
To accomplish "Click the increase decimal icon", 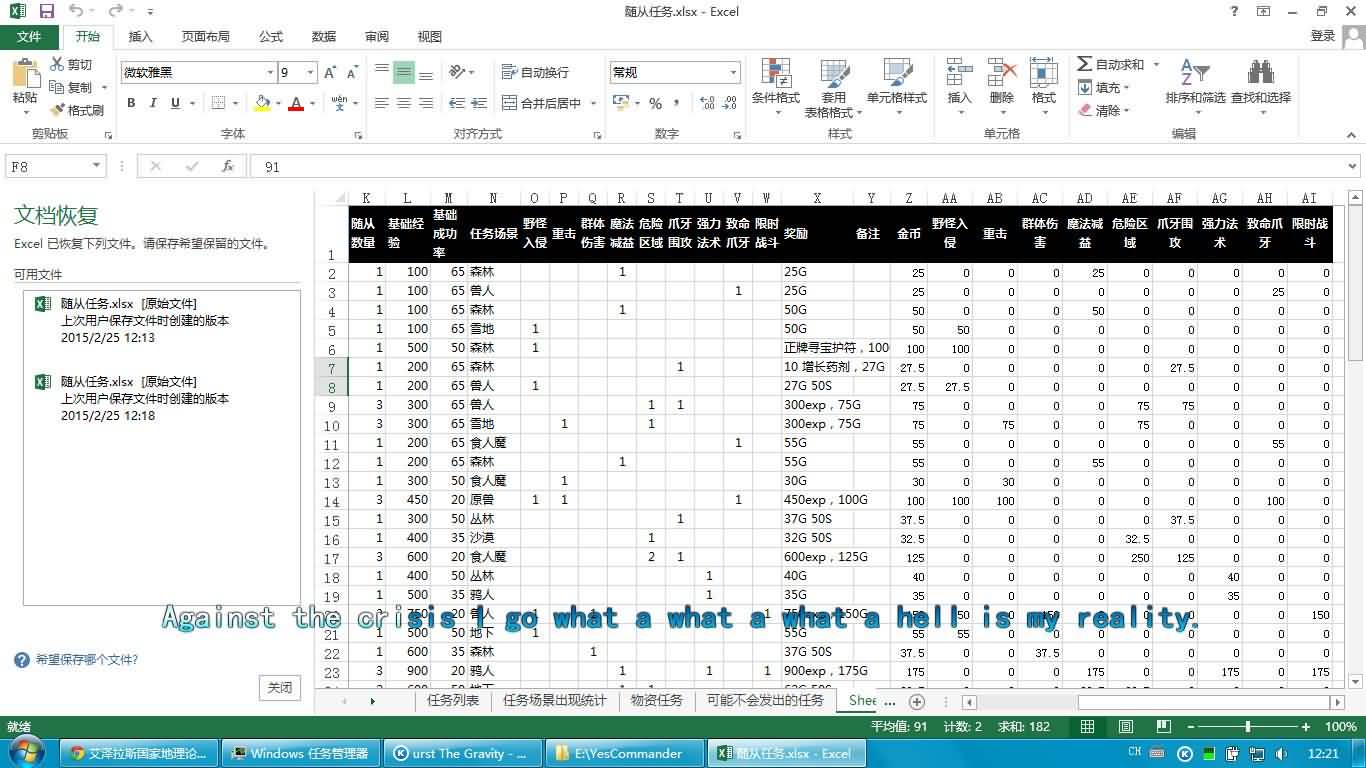I will 708,103.
